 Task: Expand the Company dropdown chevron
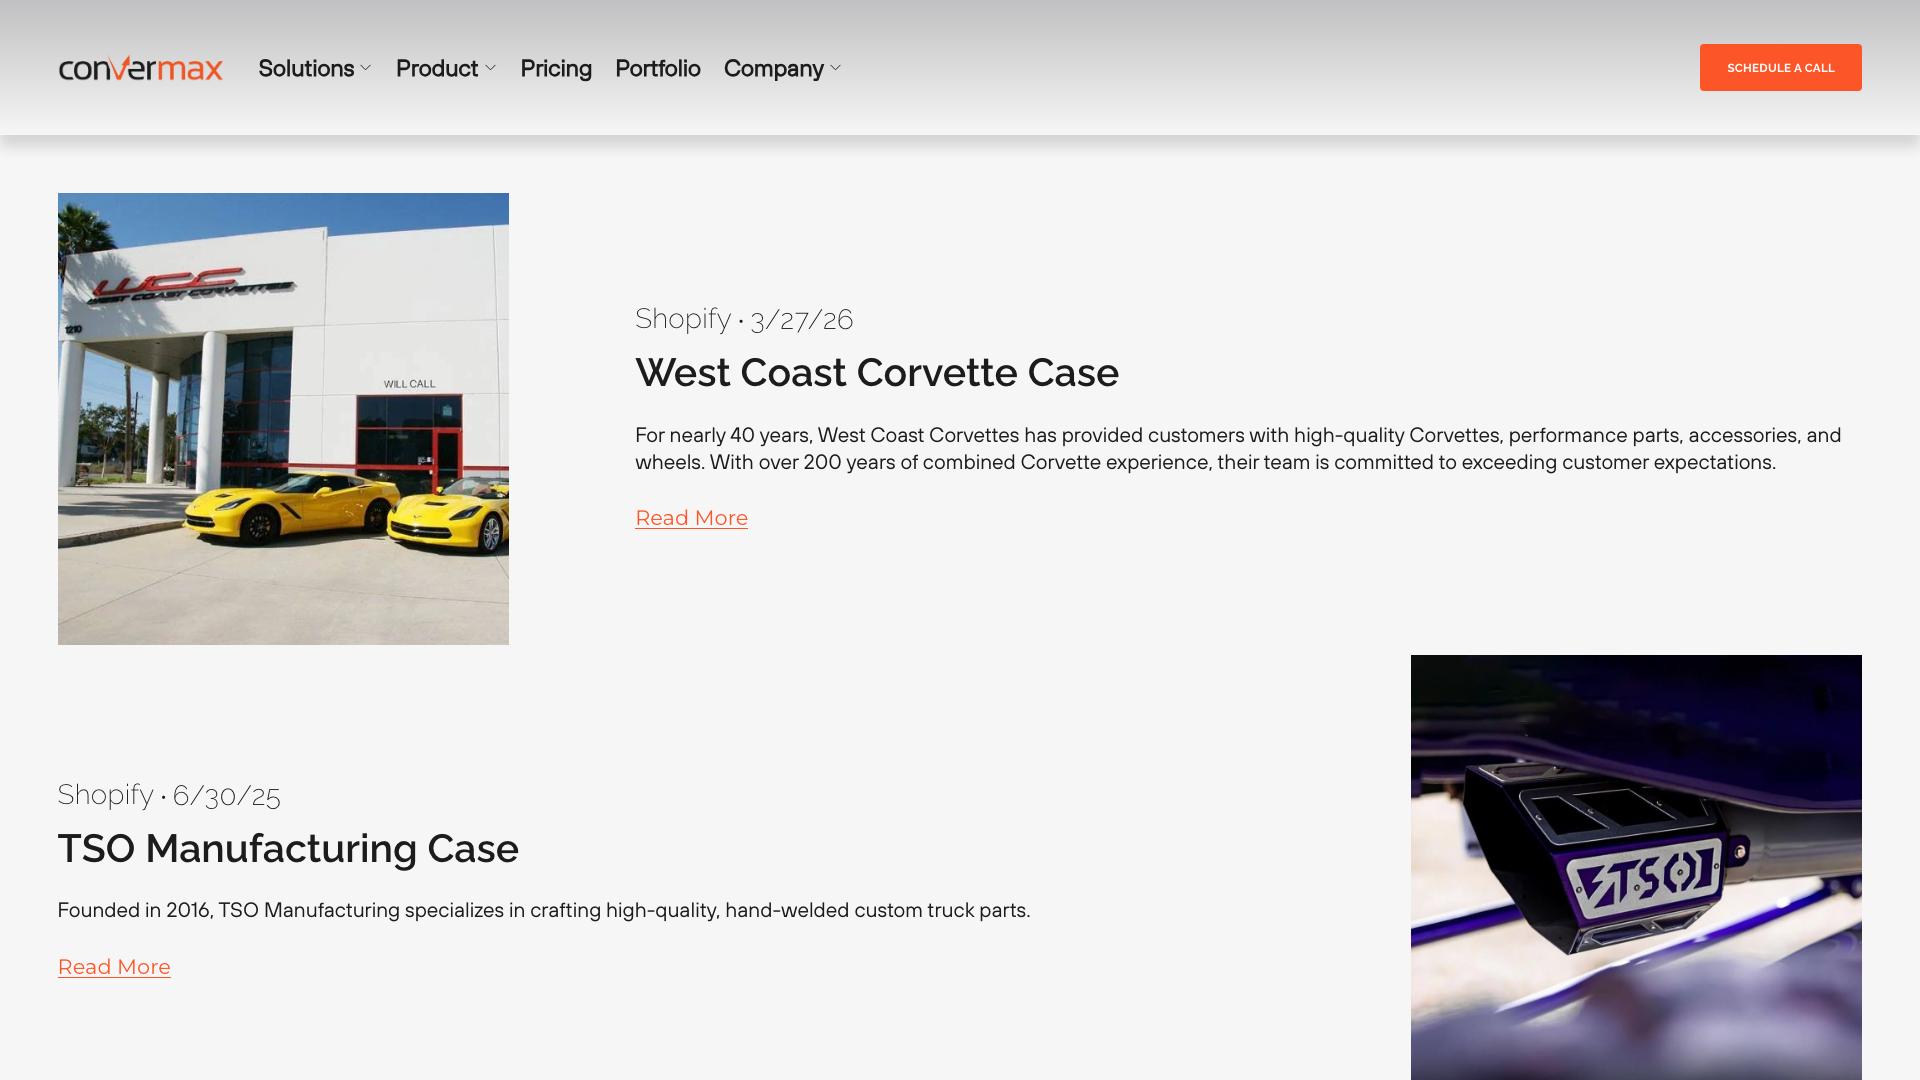tap(836, 68)
